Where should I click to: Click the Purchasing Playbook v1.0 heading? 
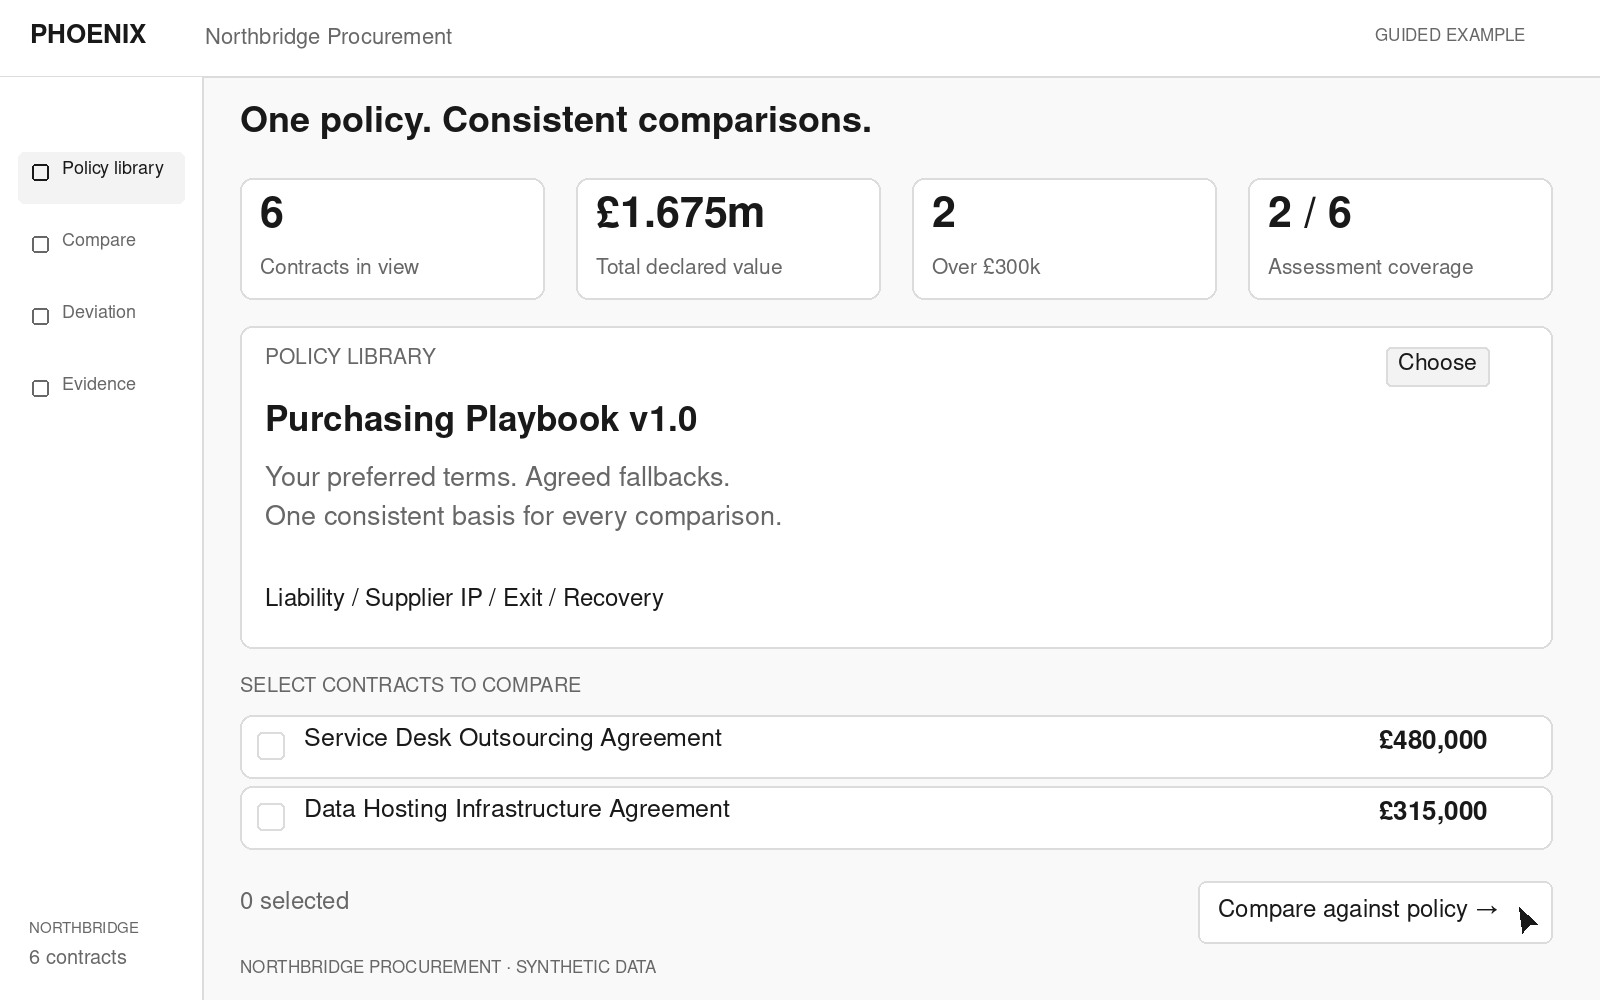pos(481,419)
